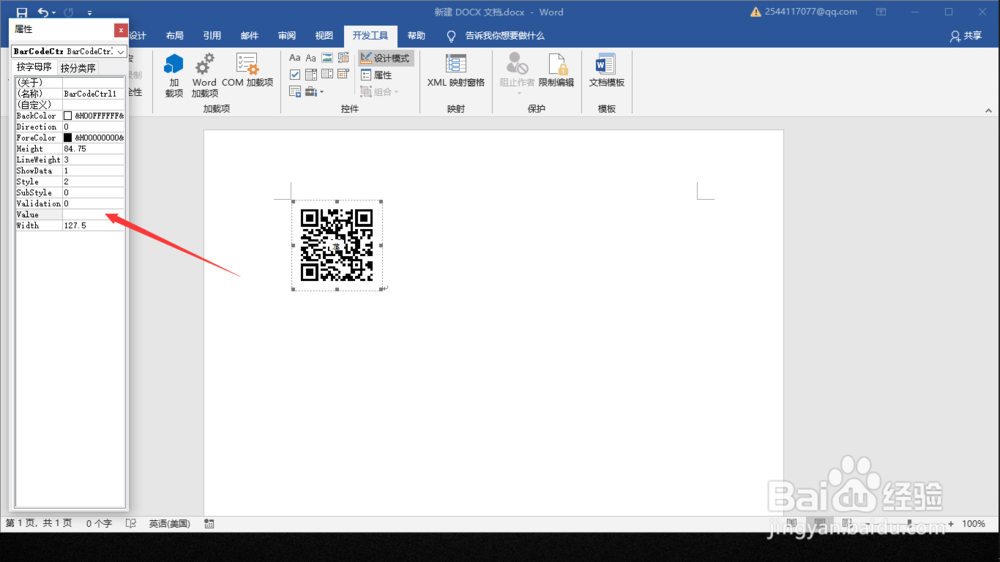
Task: Select the (关于) property row
Action: pos(70,82)
